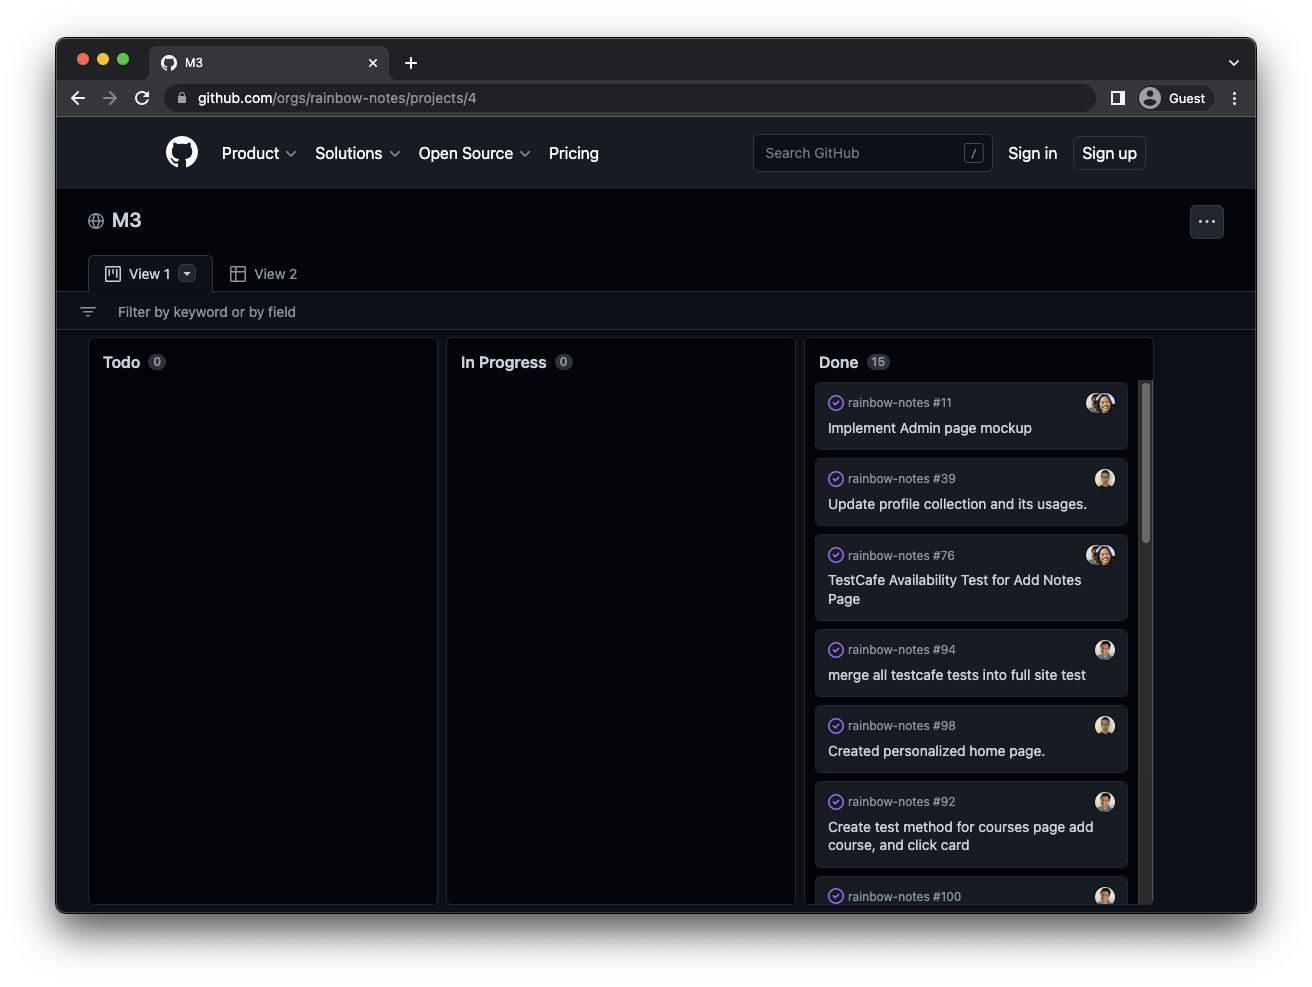
Task: Open the project three-dot options menu
Action: (x=1207, y=222)
